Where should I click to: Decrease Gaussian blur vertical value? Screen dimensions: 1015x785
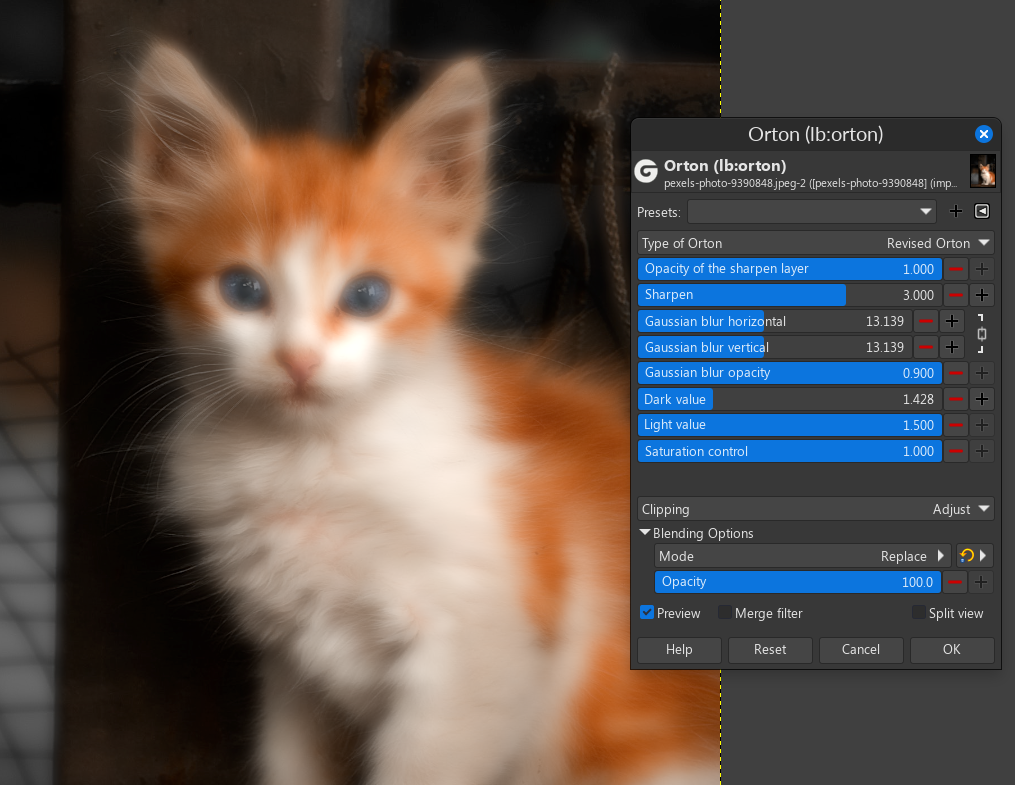point(926,348)
